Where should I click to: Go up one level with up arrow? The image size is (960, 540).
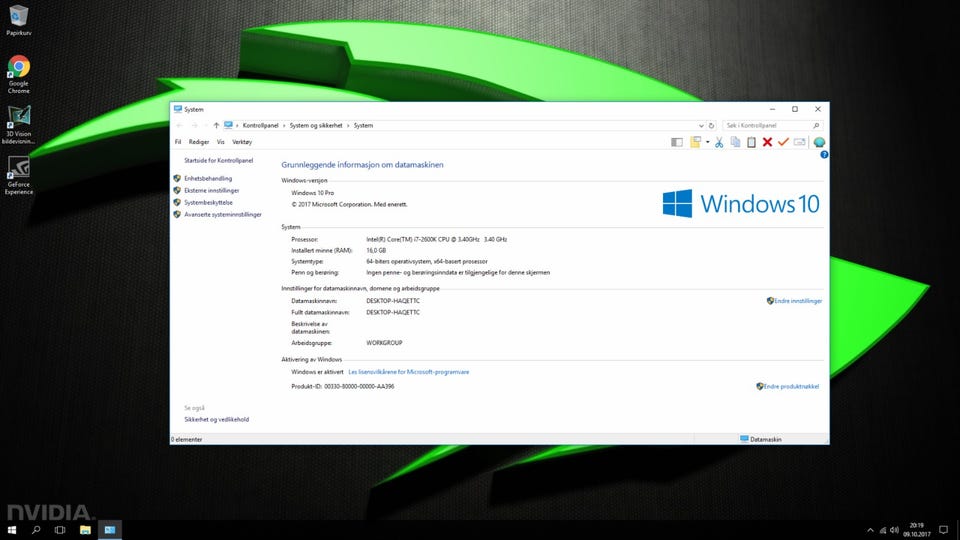[216, 126]
